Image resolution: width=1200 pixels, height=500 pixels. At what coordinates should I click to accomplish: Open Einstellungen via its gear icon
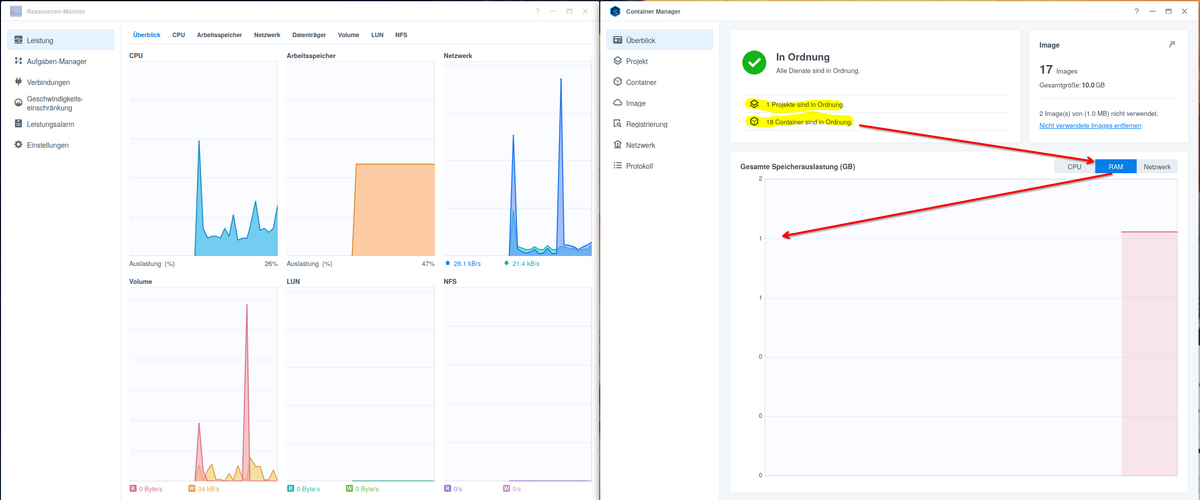pos(18,145)
